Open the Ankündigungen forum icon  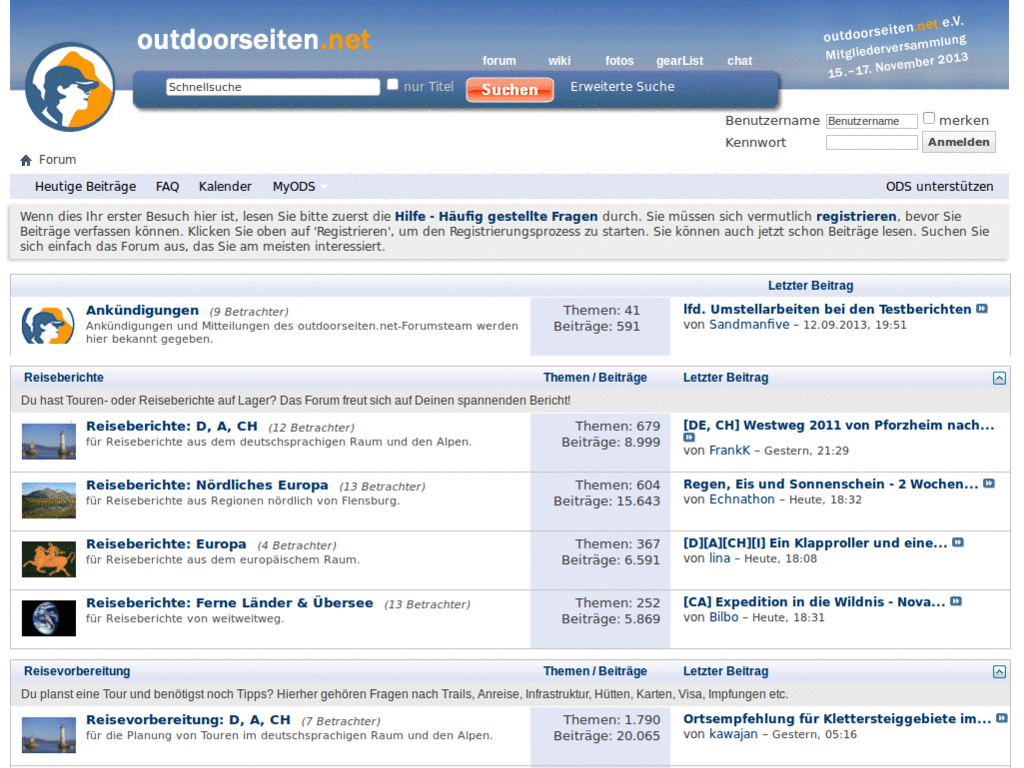coord(48,325)
